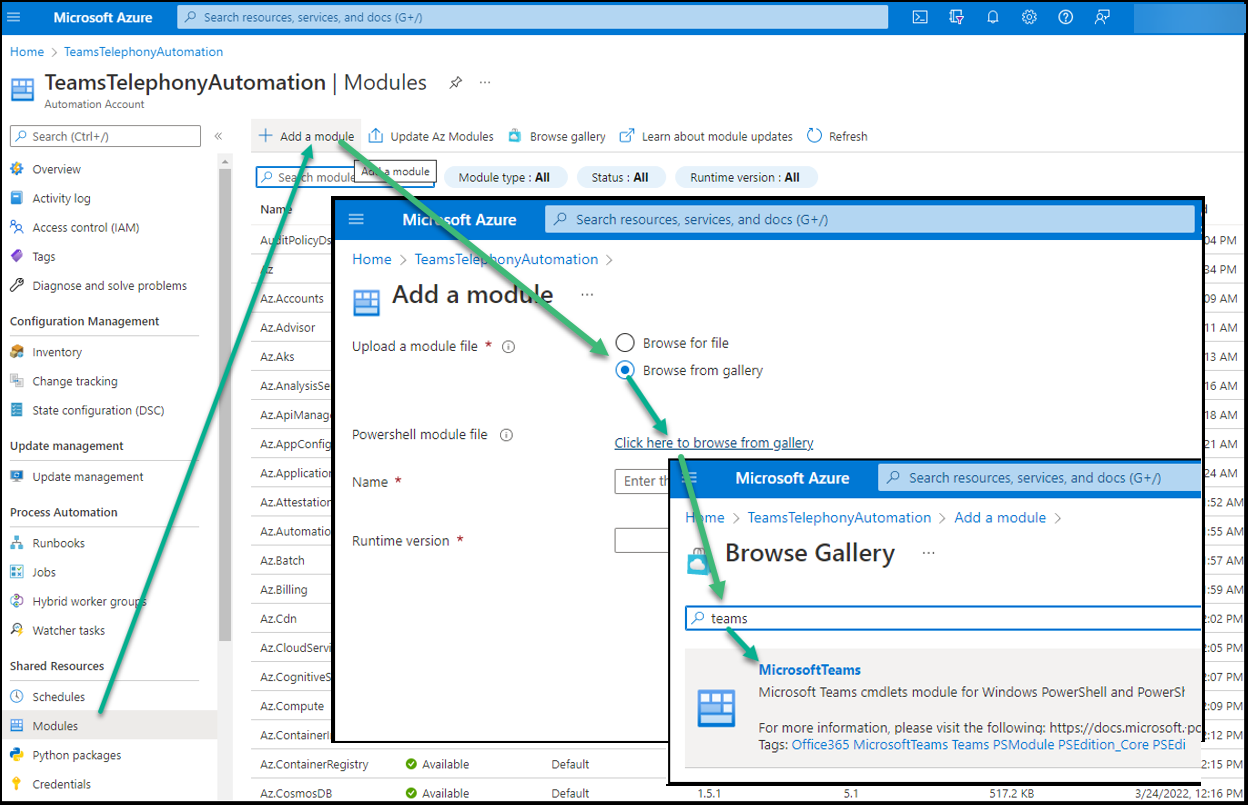Open Directories and subscriptions filter icon
The height and width of the screenshot is (805, 1249).
coord(957,17)
